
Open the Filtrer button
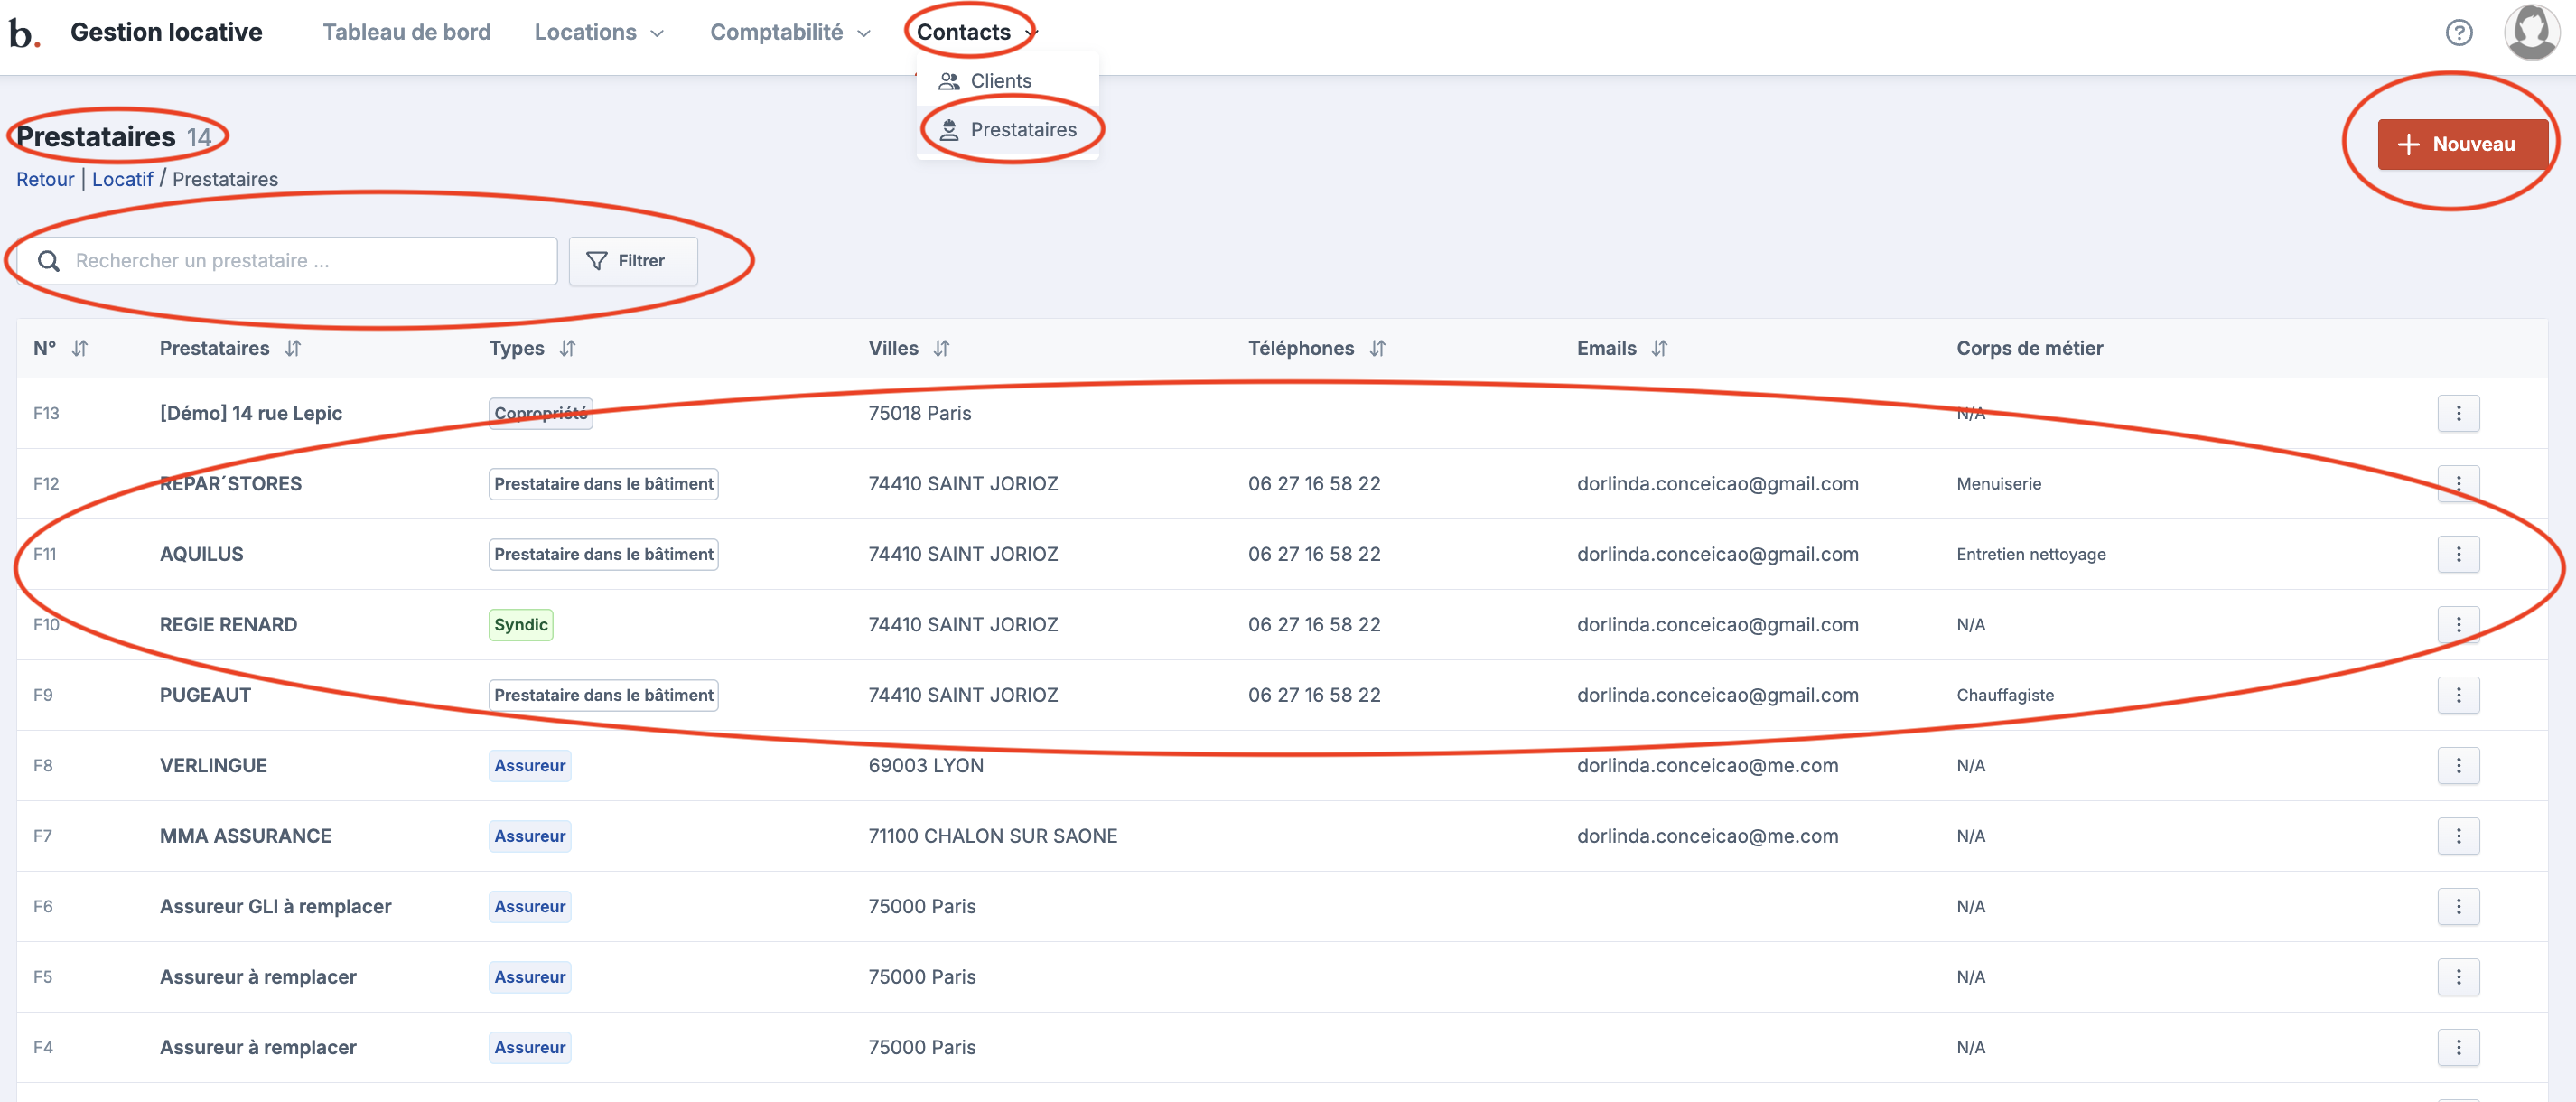coord(633,261)
